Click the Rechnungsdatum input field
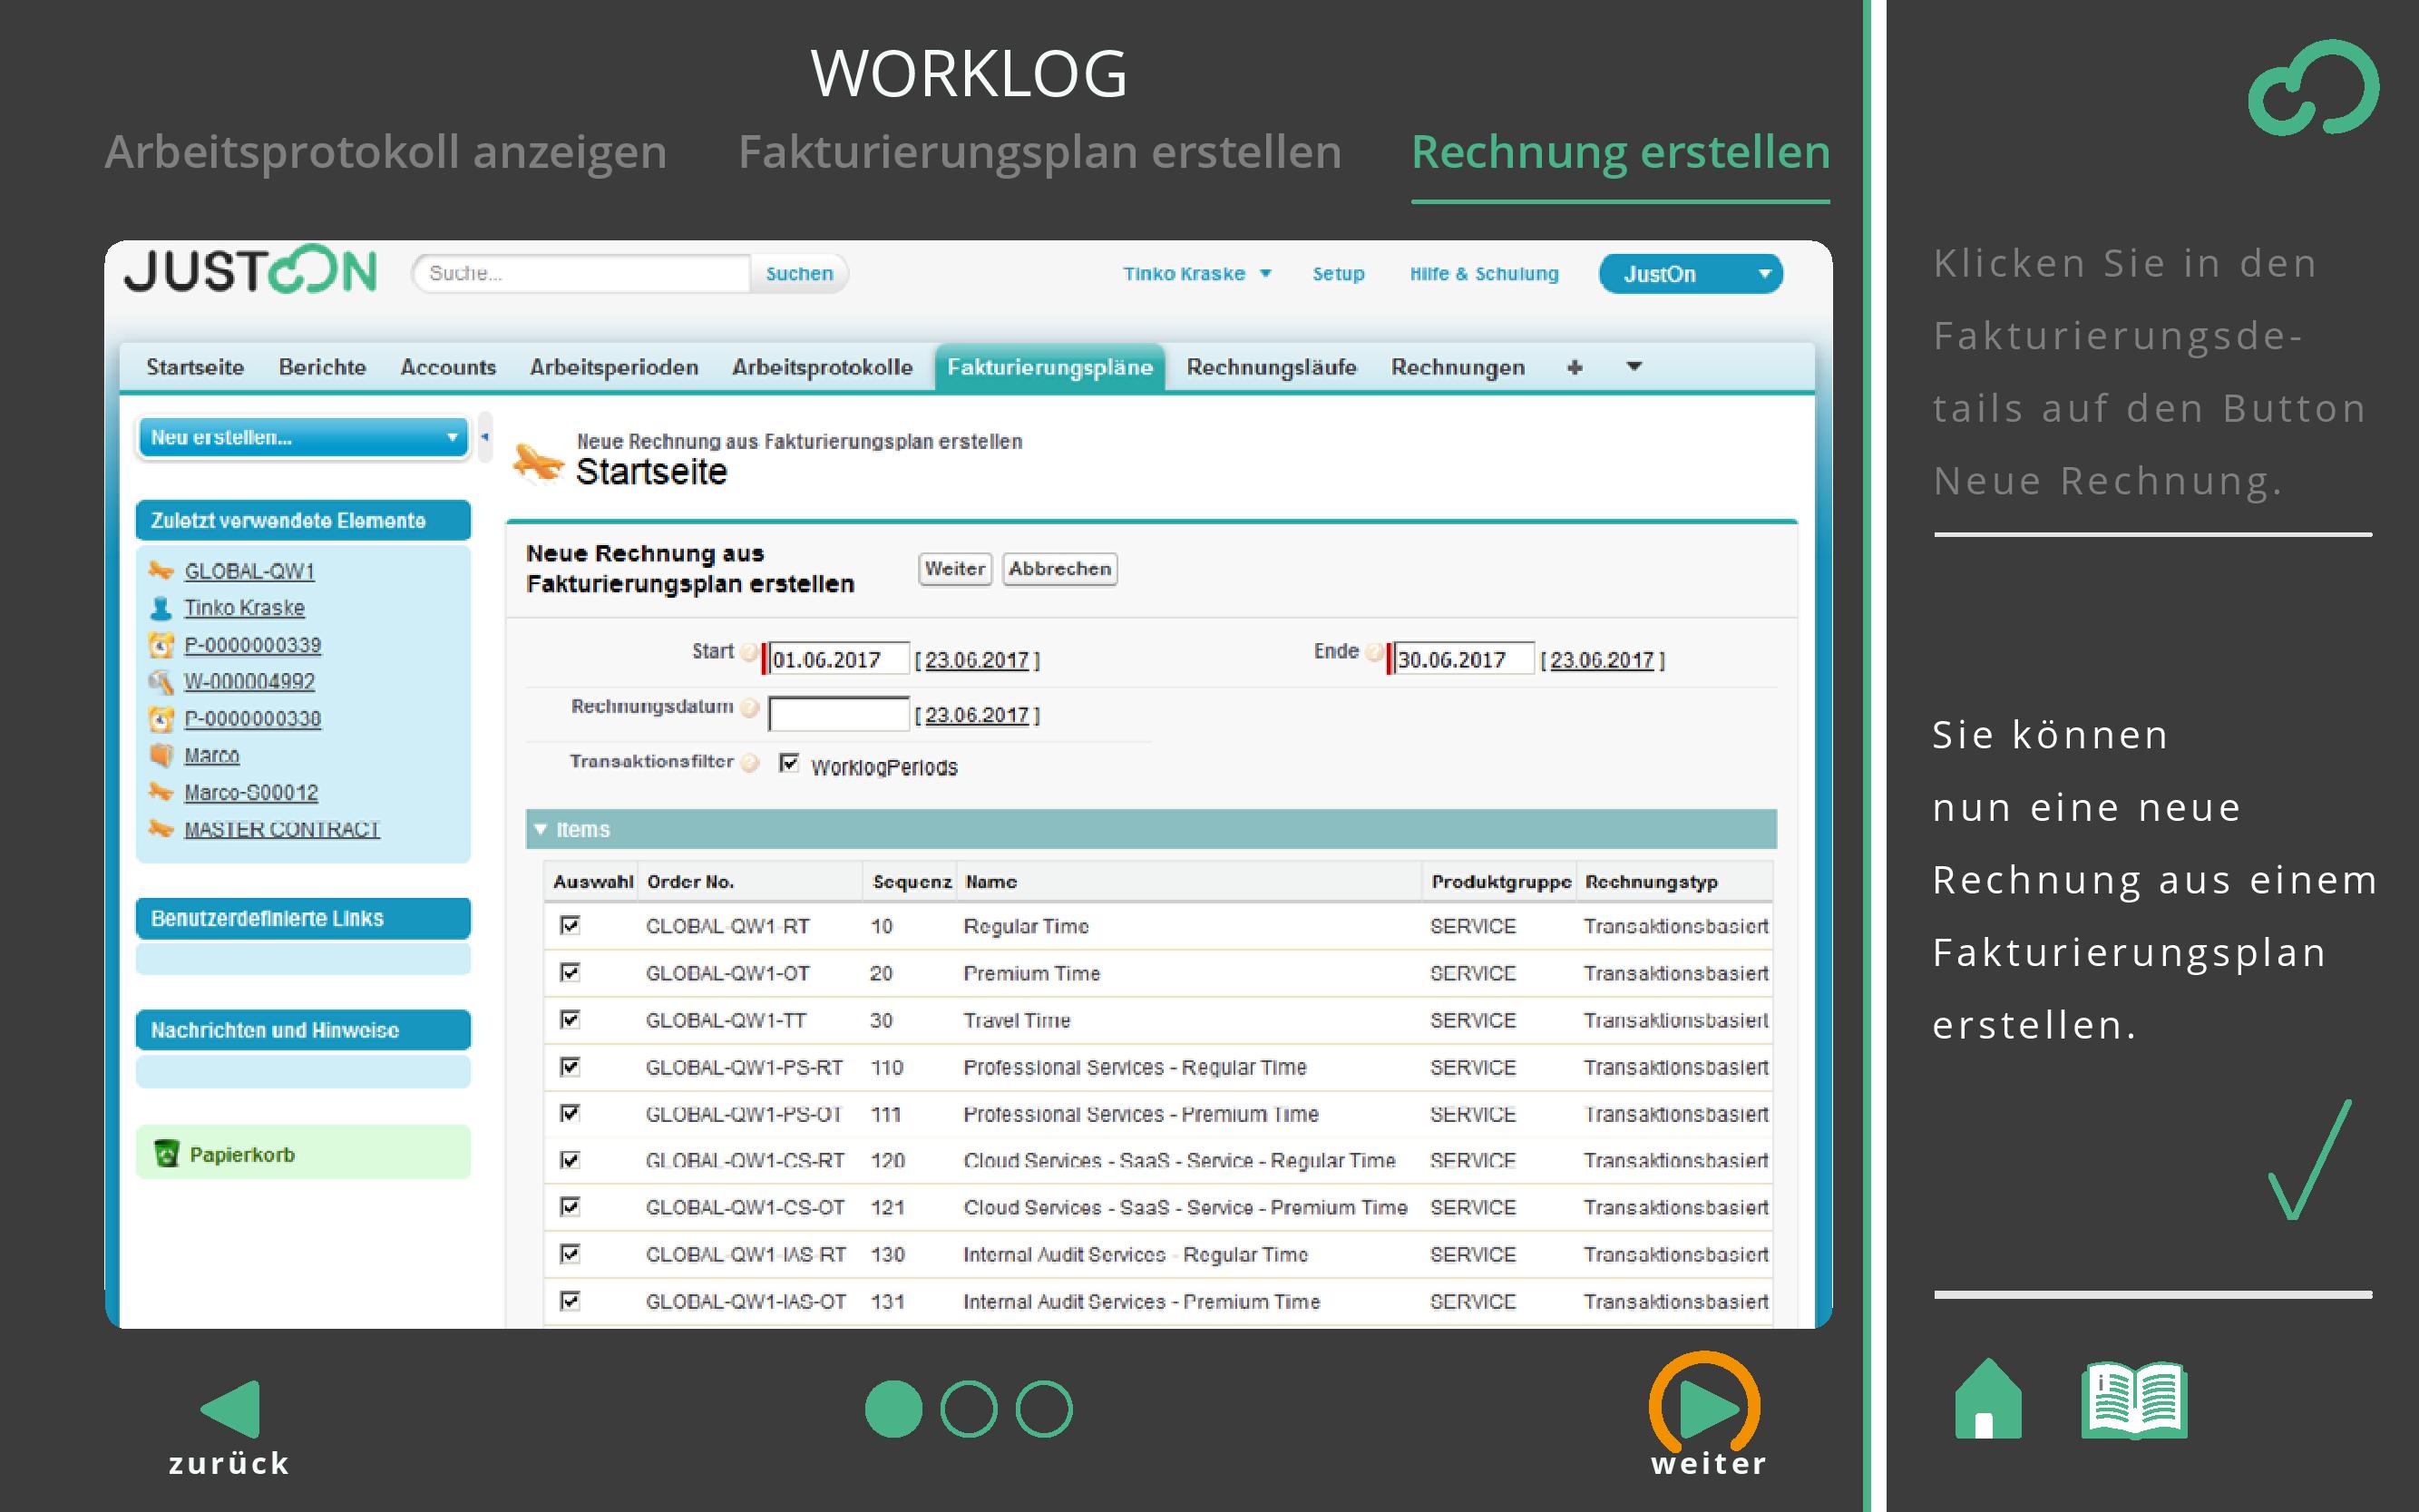 point(838,714)
